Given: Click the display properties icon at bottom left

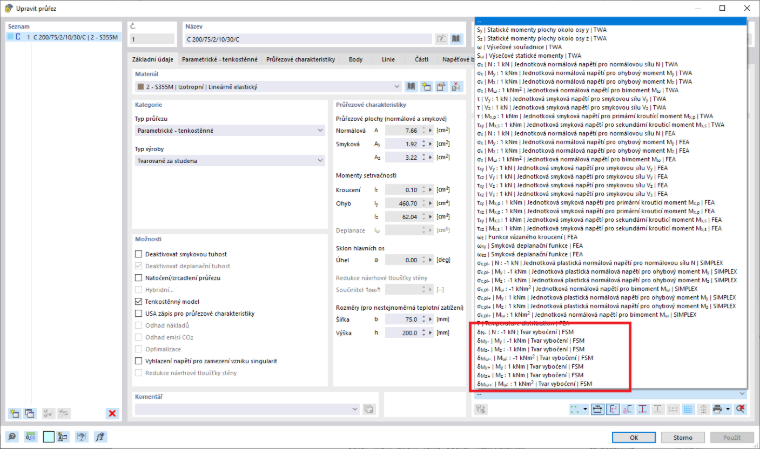Looking at the screenshot, I should 63,437.
